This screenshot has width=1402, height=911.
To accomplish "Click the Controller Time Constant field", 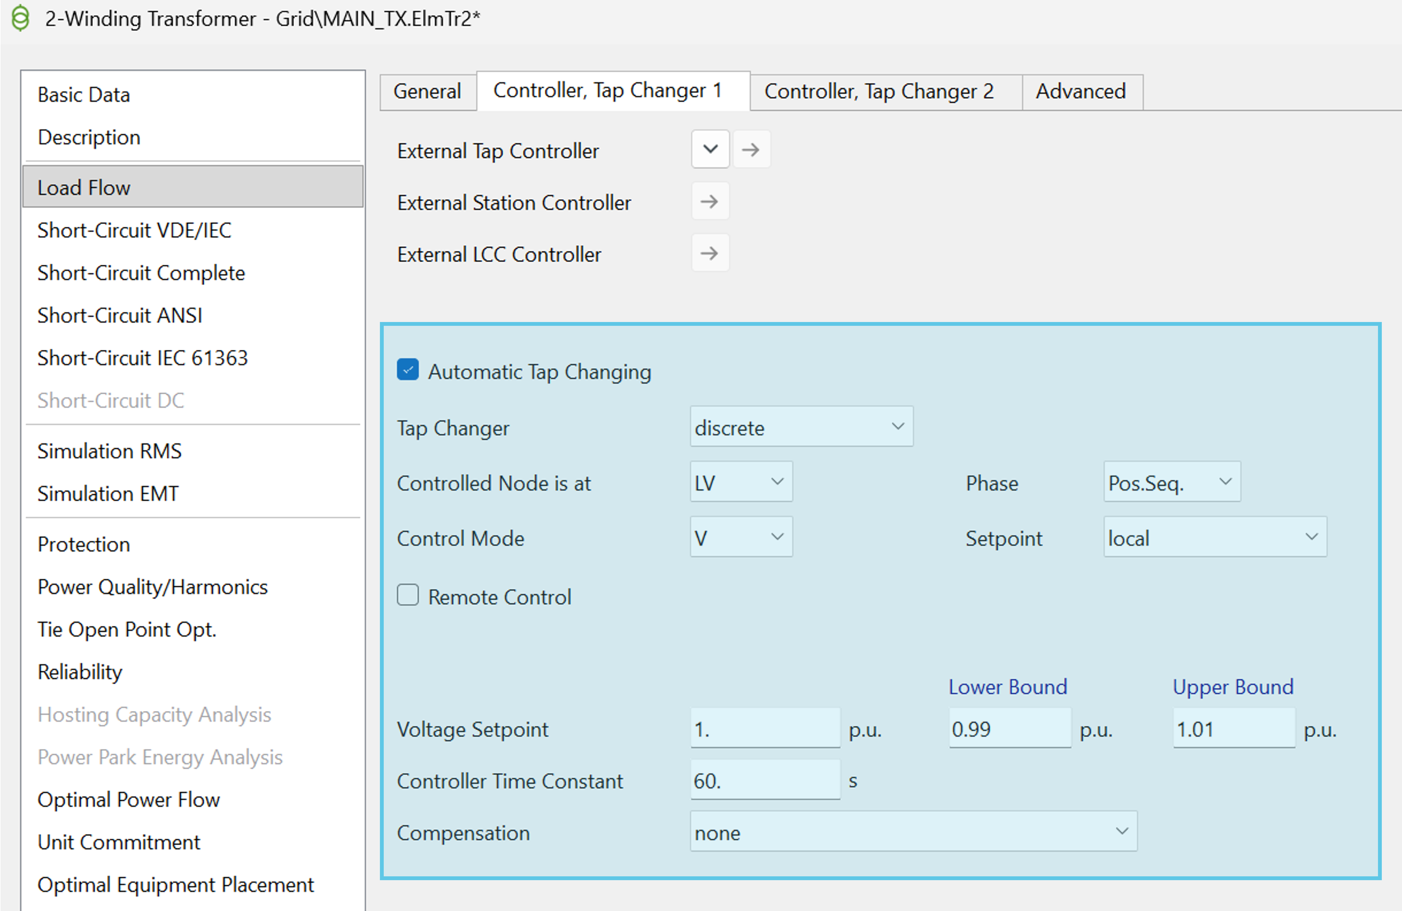I will coord(765,781).
